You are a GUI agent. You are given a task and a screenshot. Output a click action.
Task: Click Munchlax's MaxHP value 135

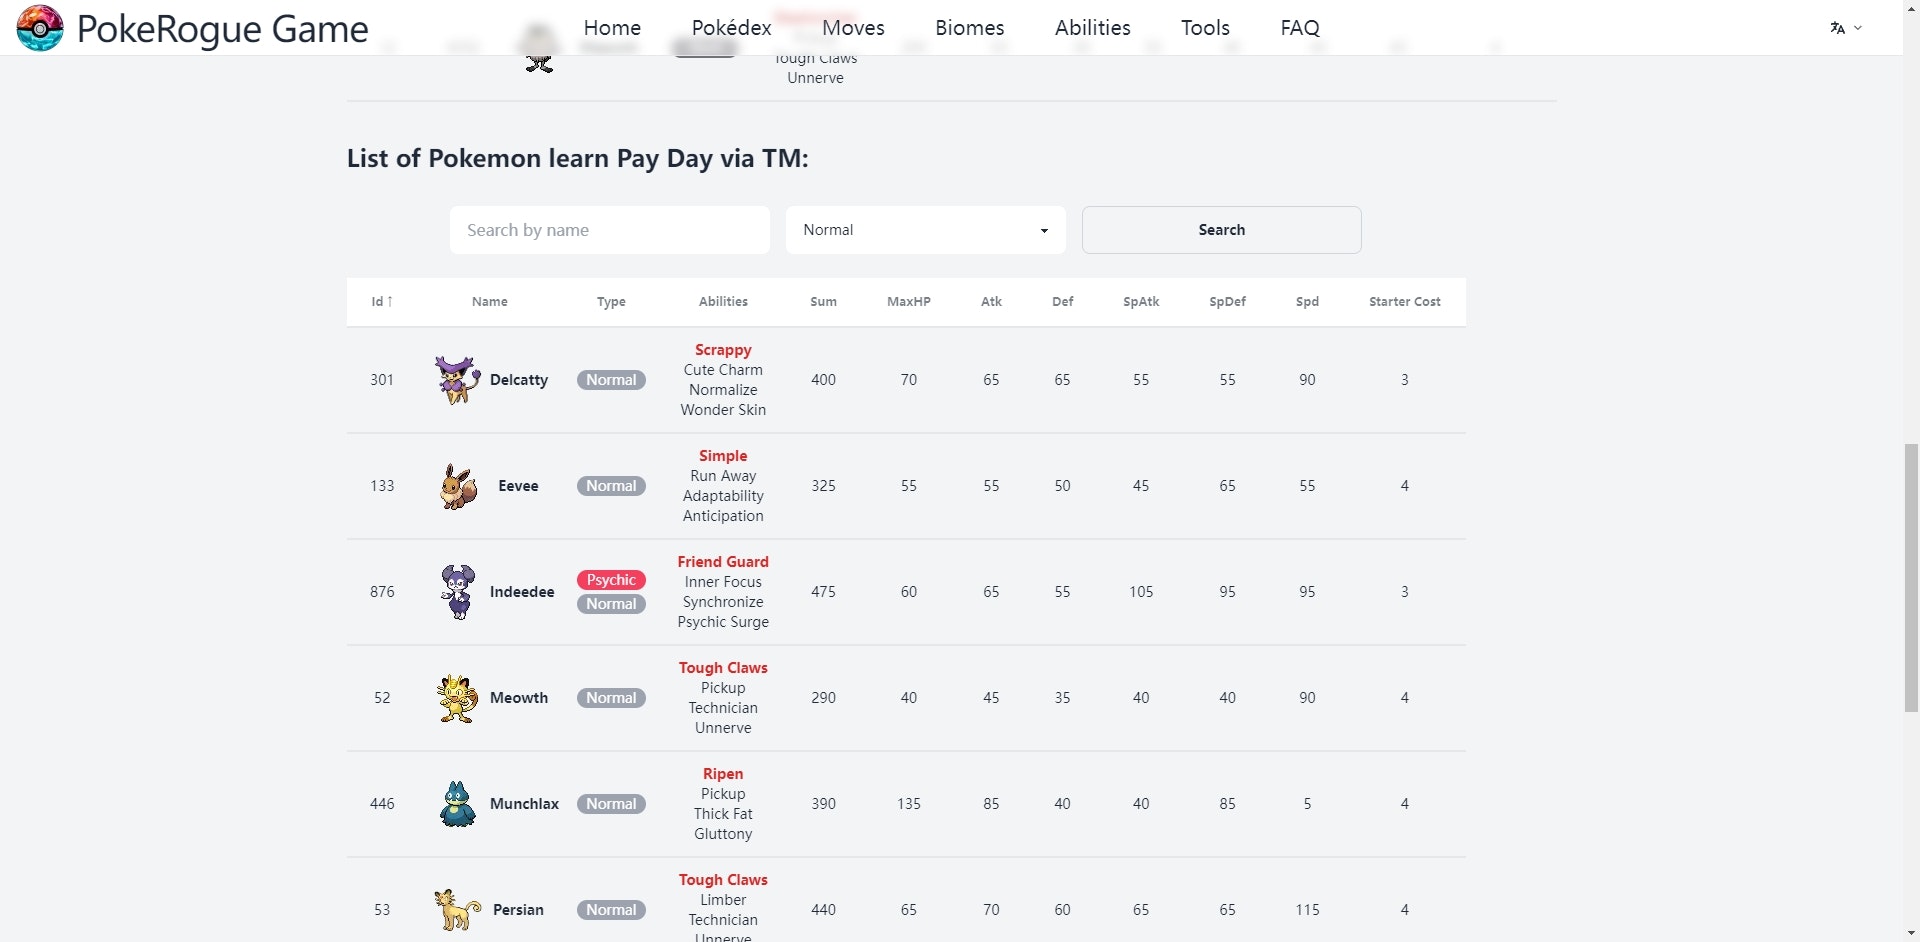908,804
